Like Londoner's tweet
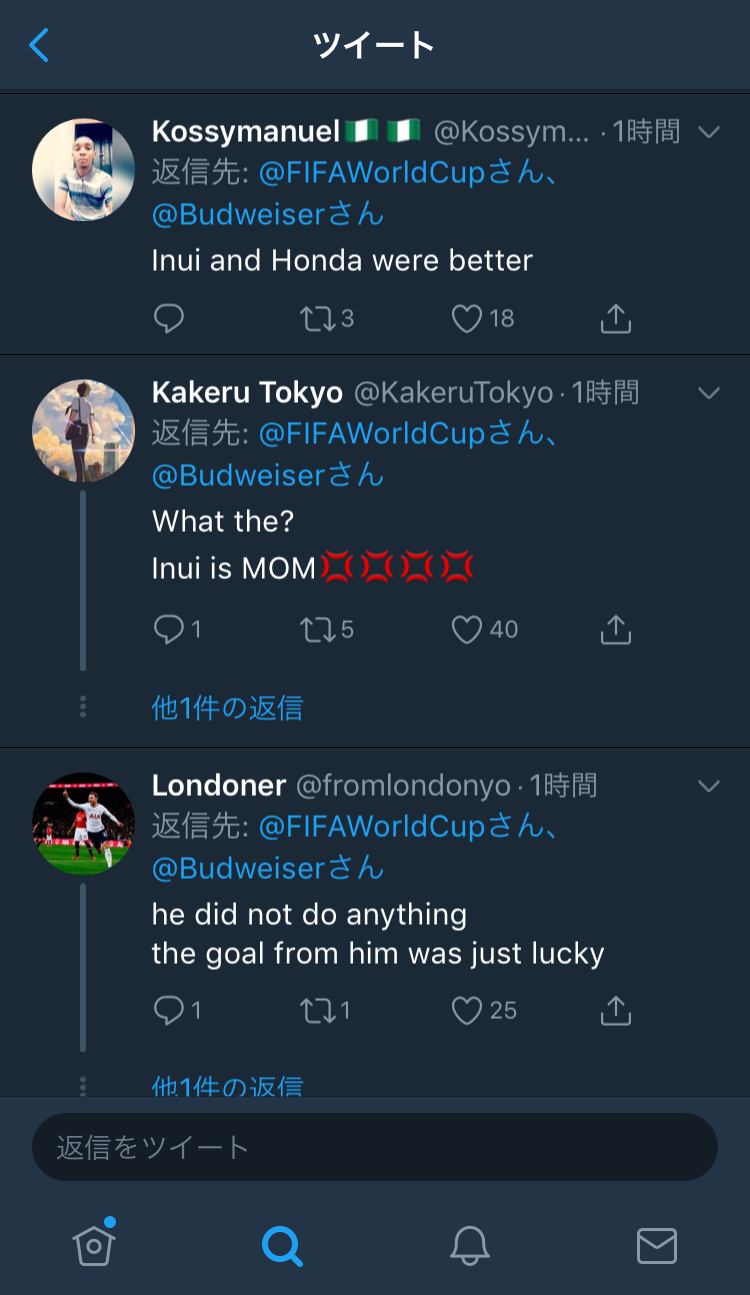The height and width of the screenshot is (1295, 750). 467,1010
